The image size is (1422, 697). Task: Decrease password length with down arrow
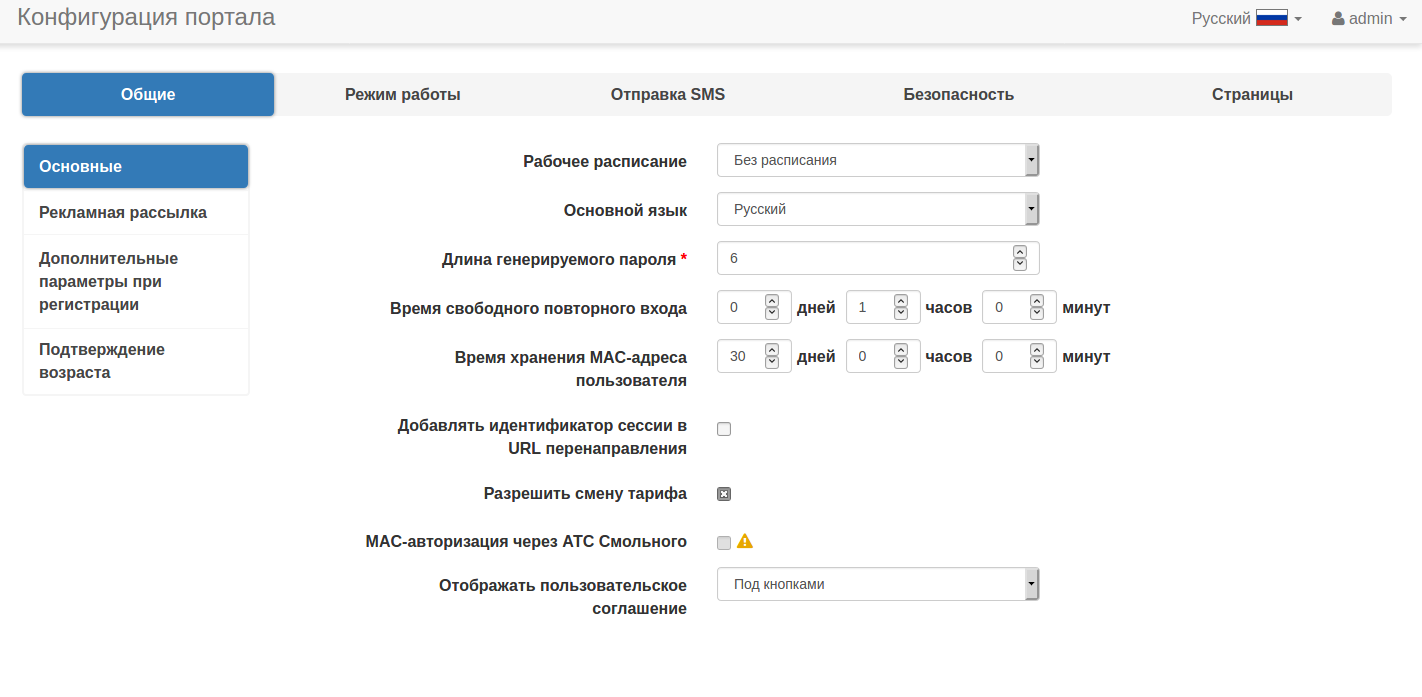pyautogui.click(x=1019, y=264)
